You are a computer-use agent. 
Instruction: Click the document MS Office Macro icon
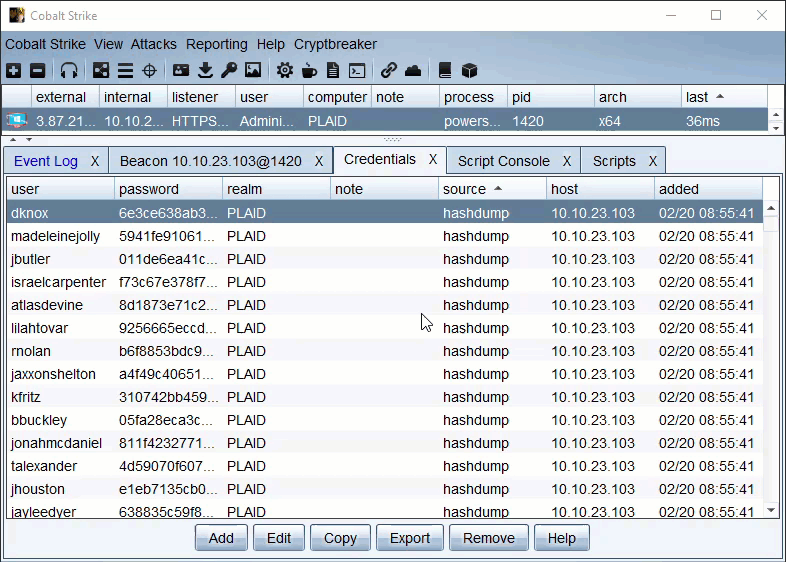tap(333, 71)
